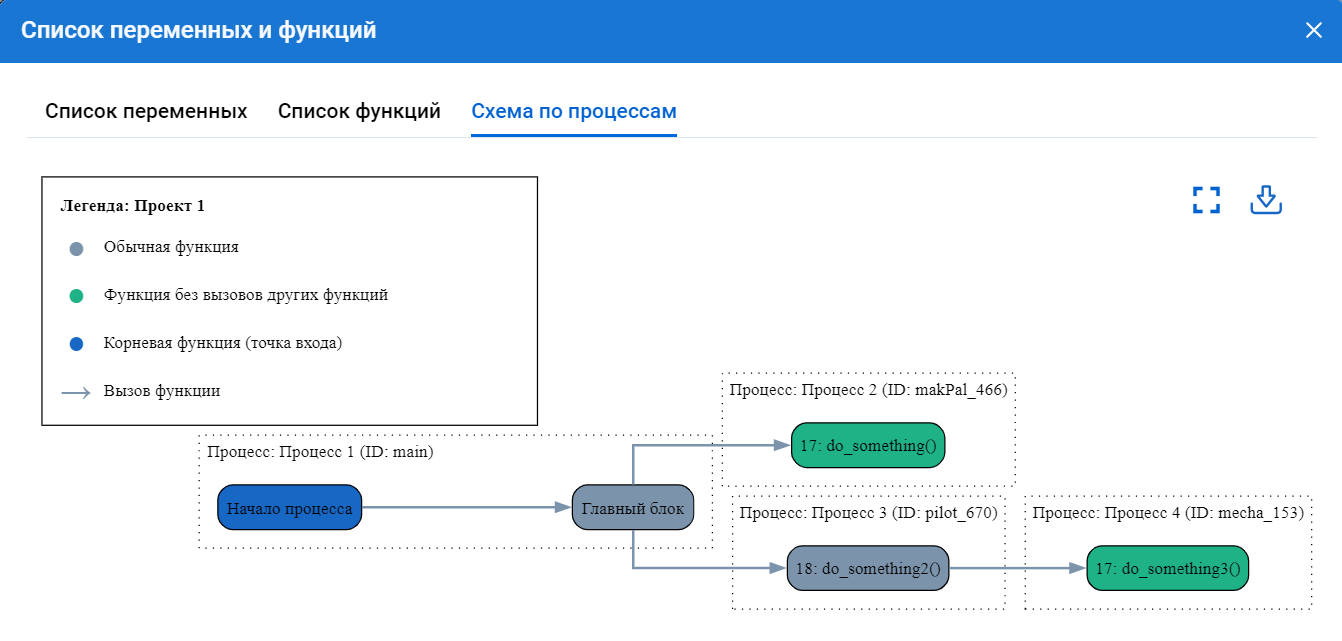Expand the diagram to fullscreen view
Viewport: 1342px width, 641px height.
(1207, 200)
